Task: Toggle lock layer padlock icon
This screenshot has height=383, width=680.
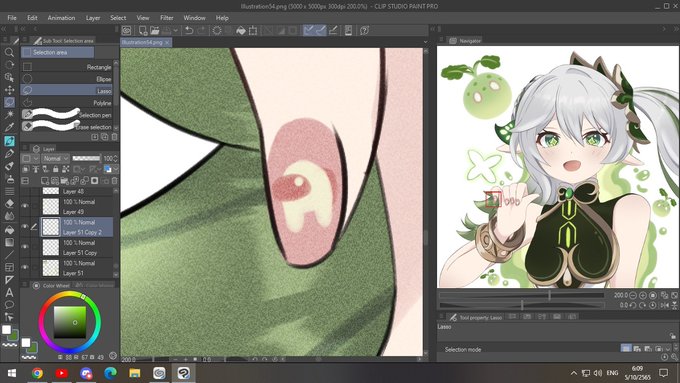Action: pyautogui.click(x=56, y=169)
